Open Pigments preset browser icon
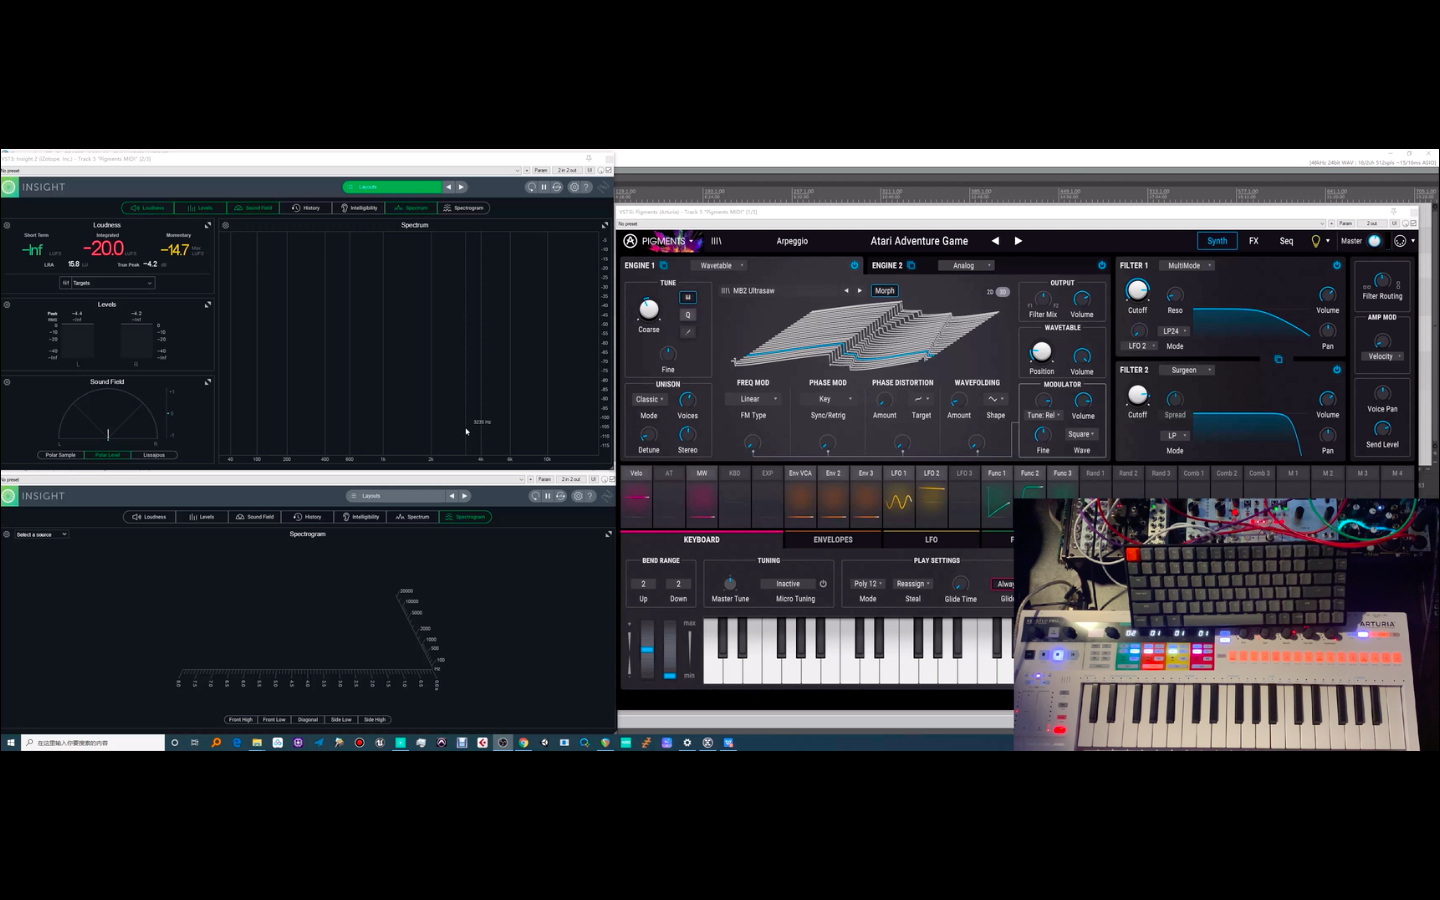This screenshot has width=1440, height=900. click(x=716, y=241)
